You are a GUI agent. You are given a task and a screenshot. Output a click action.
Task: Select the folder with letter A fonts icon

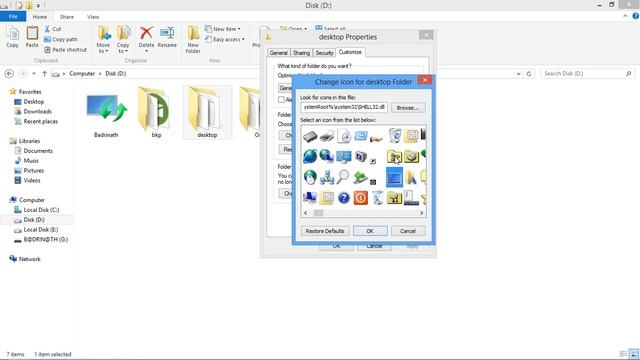pyautogui.click(x=411, y=177)
